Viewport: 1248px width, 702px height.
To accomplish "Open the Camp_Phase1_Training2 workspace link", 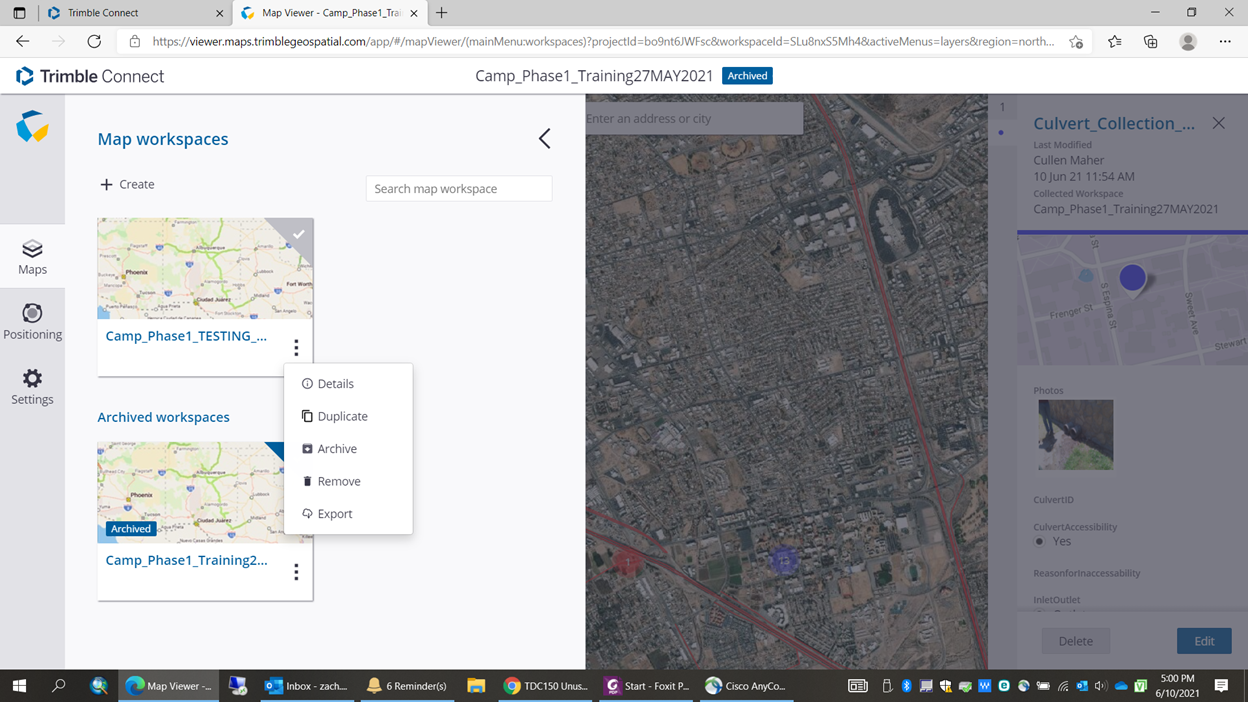I will pos(187,560).
